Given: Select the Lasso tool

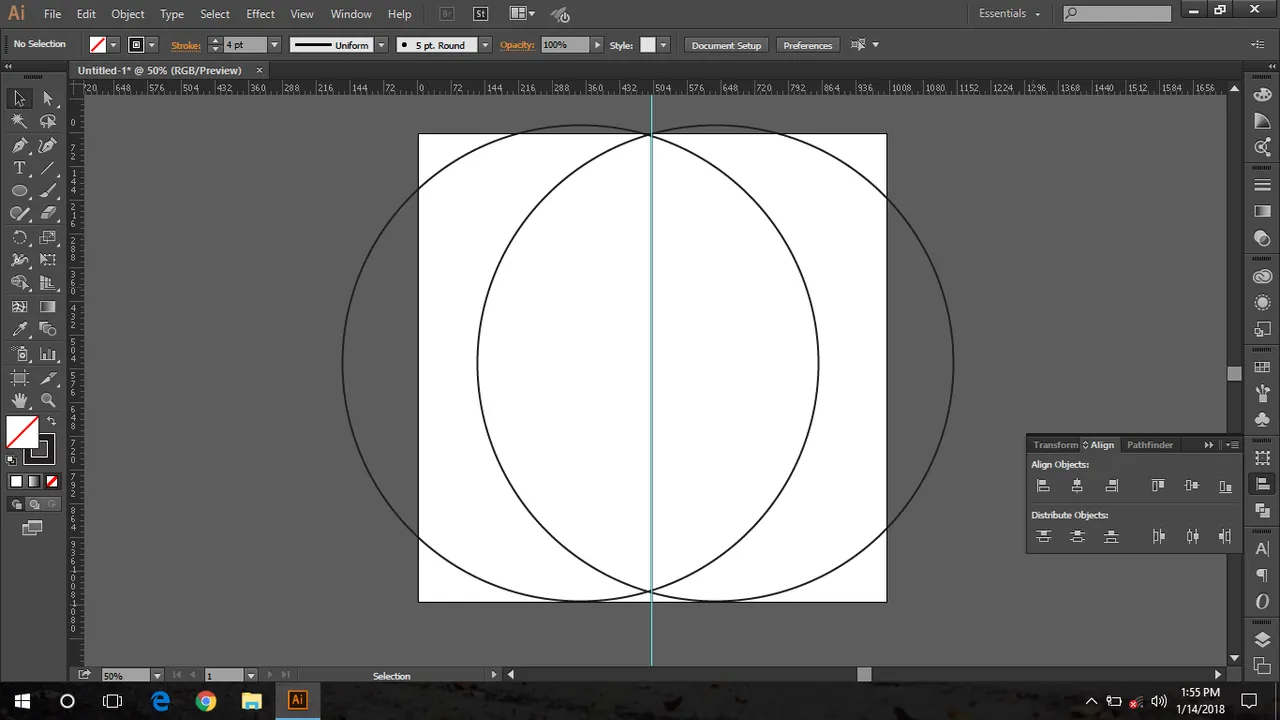Looking at the screenshot, I should pyautogui.click(x=48, y=121).
